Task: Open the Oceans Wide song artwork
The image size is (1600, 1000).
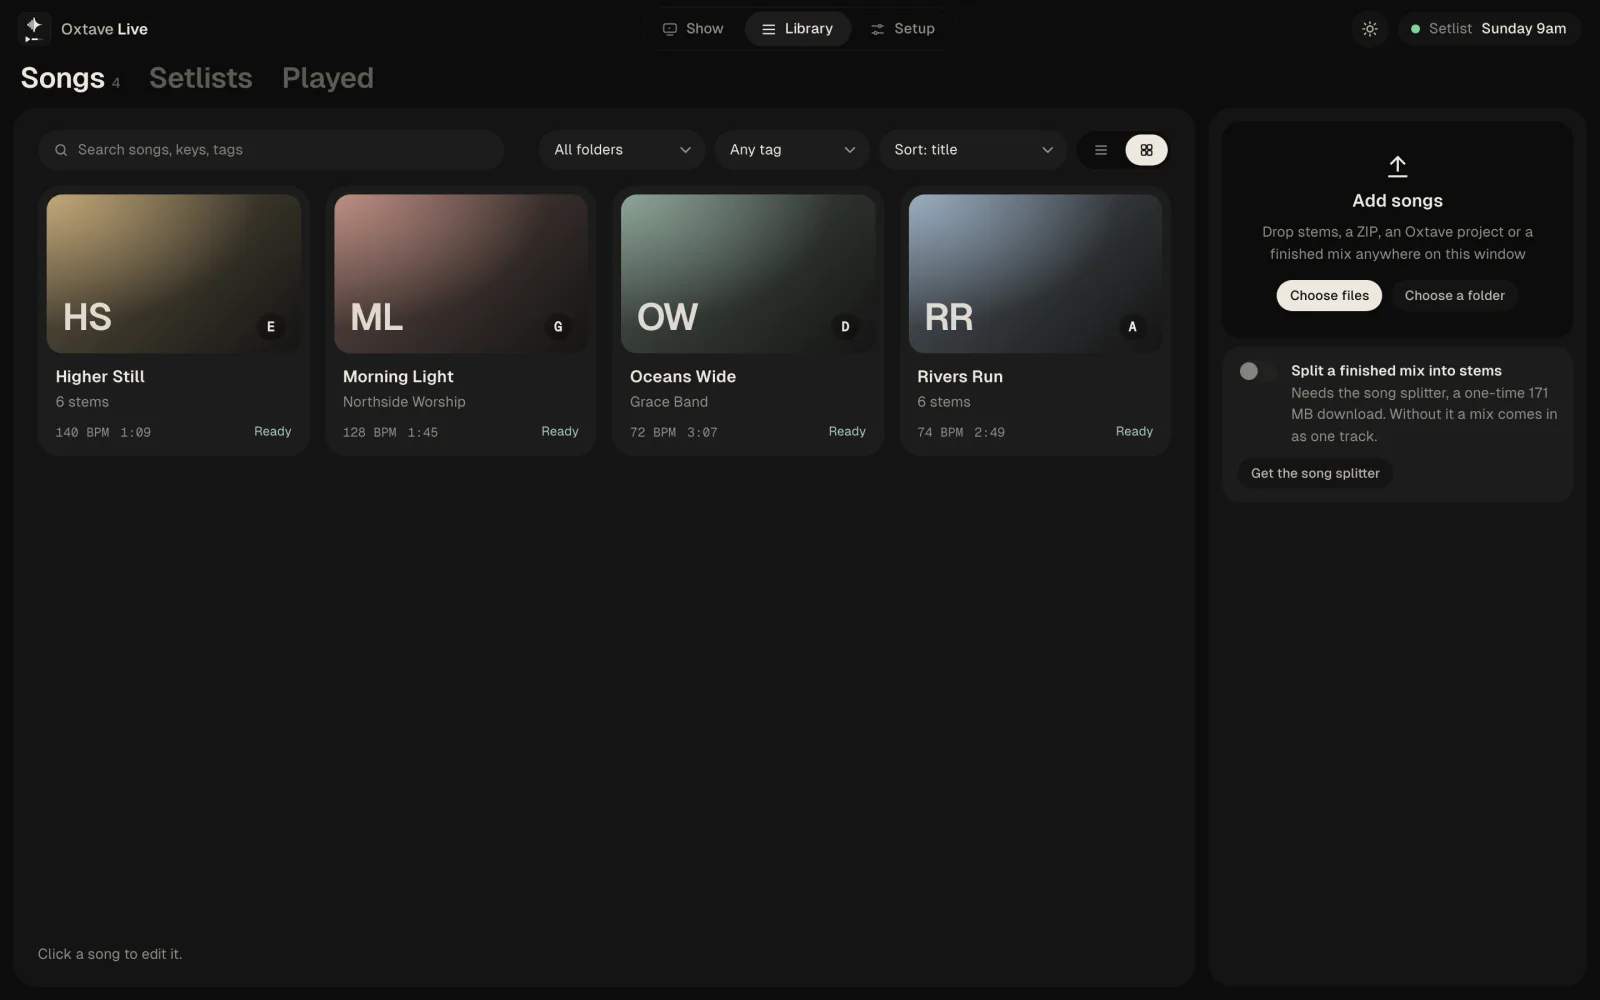Action: coord(748,273)
